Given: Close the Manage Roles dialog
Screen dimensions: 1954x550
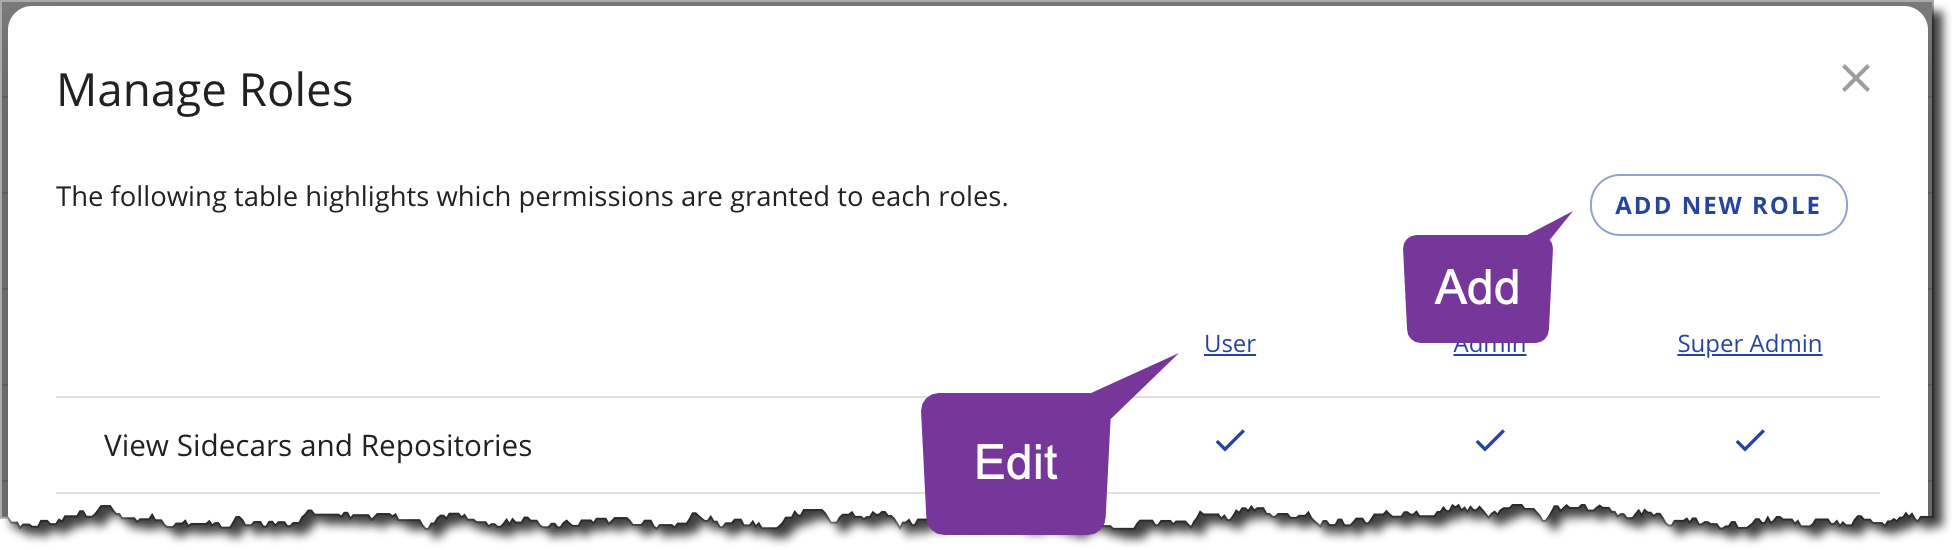Looking at the screenshot, I should point(1855,78).
